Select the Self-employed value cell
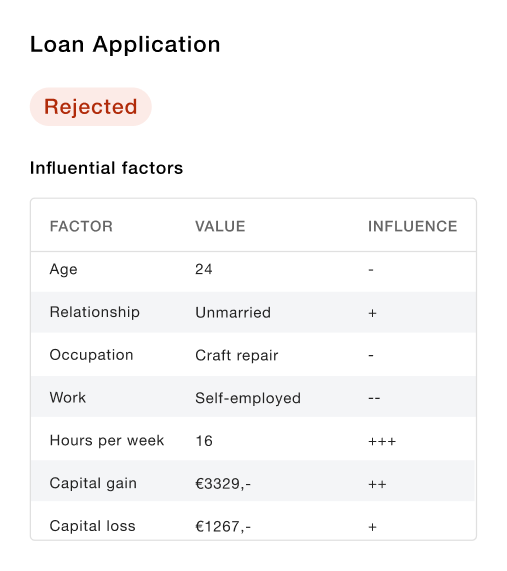This screenshot has width=507, height=571. click(x=248, y=398)
